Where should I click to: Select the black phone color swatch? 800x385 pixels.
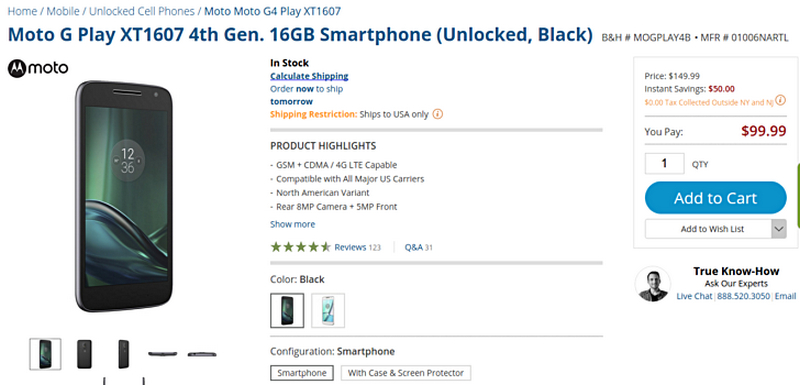[x=287, y=311]
